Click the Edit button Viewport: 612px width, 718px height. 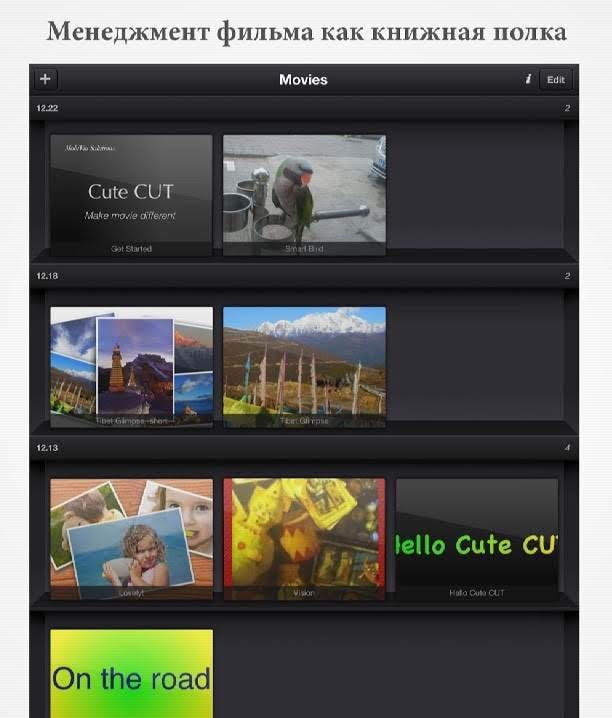click(x=556, y=80)
